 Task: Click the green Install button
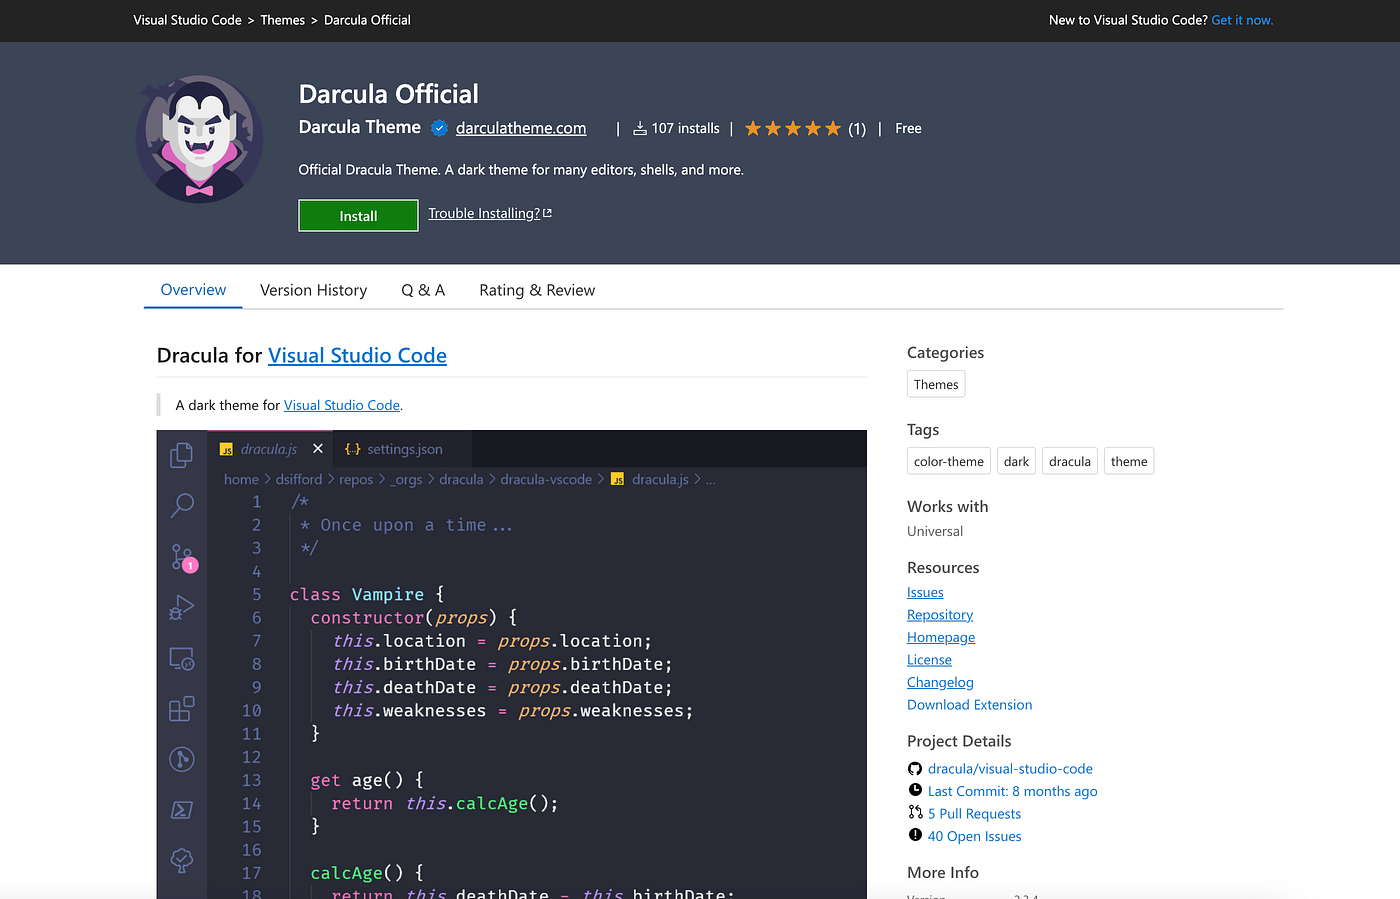(x=358, y=215)
